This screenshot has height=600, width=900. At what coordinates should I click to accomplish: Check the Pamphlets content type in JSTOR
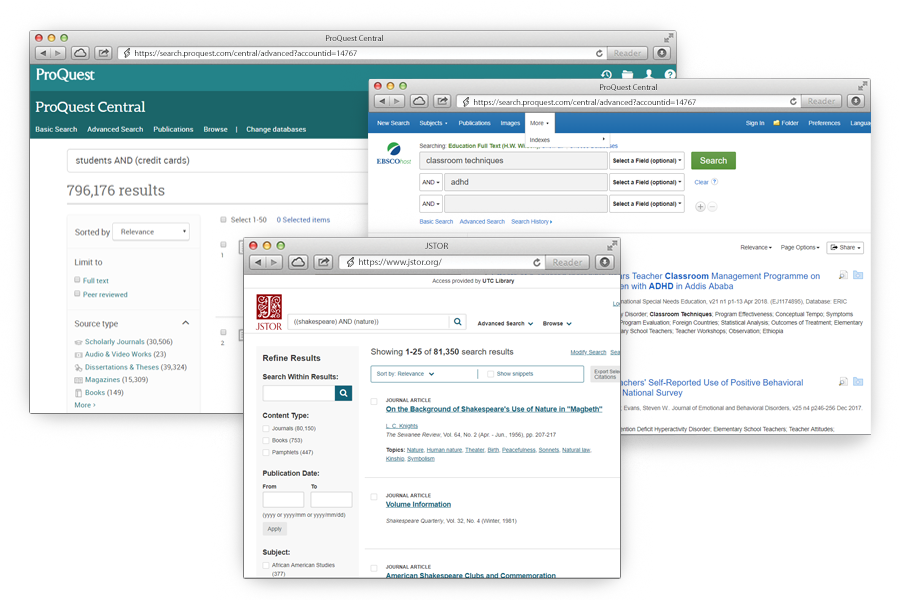266,452
